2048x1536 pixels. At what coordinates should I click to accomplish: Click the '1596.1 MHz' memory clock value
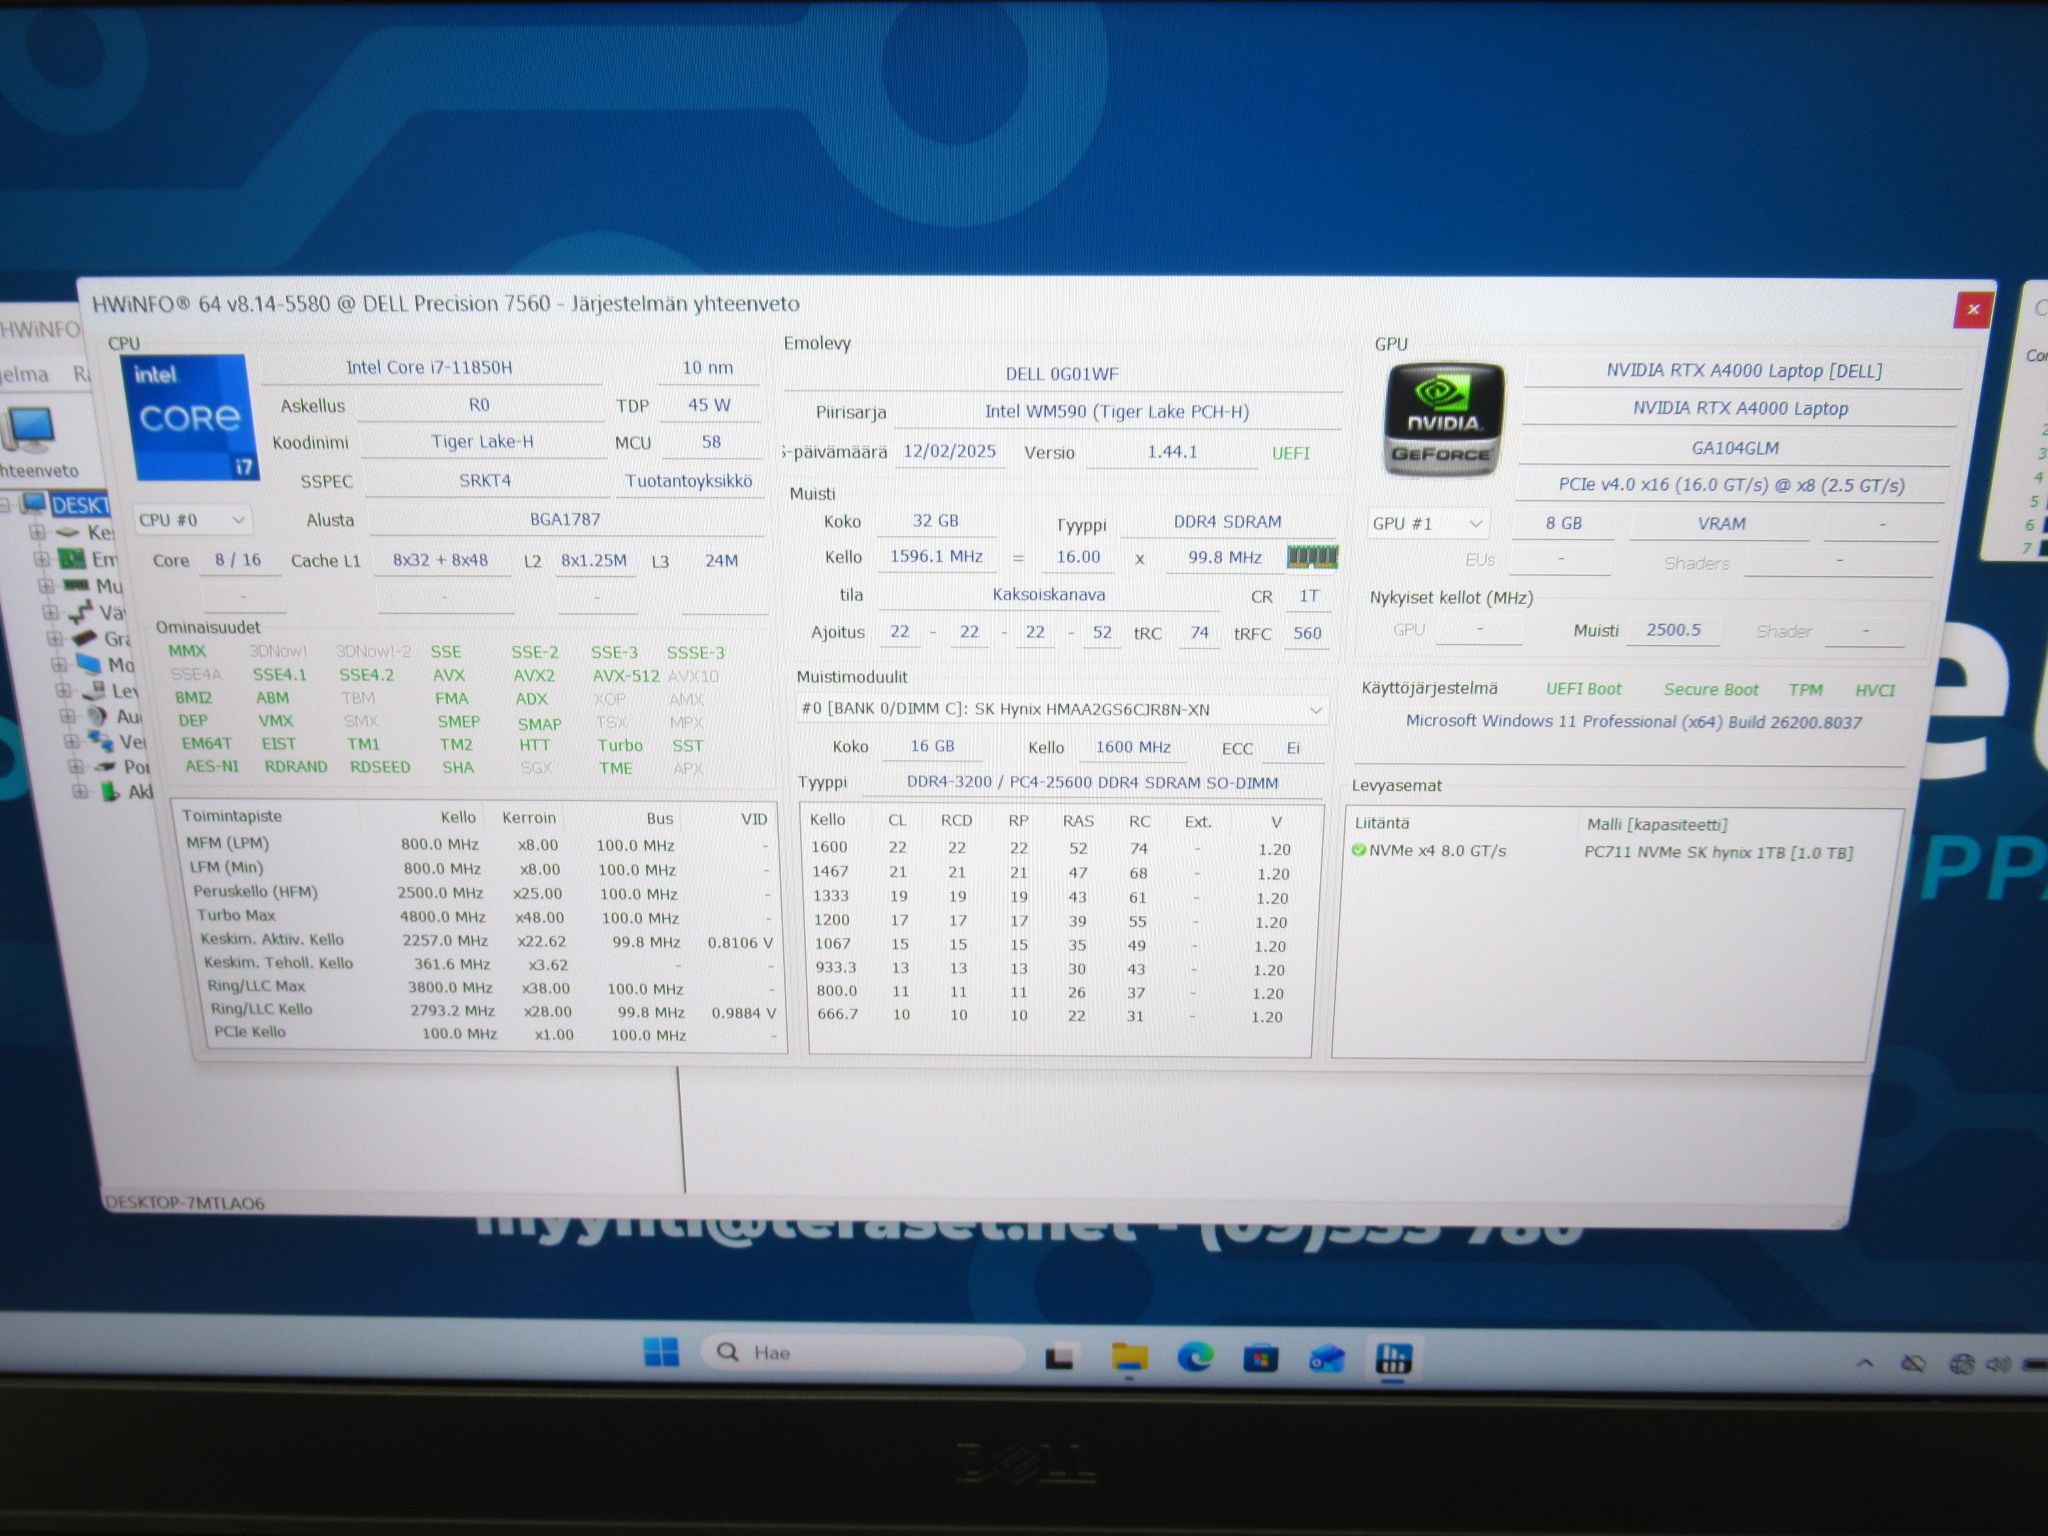pos(936,556)
